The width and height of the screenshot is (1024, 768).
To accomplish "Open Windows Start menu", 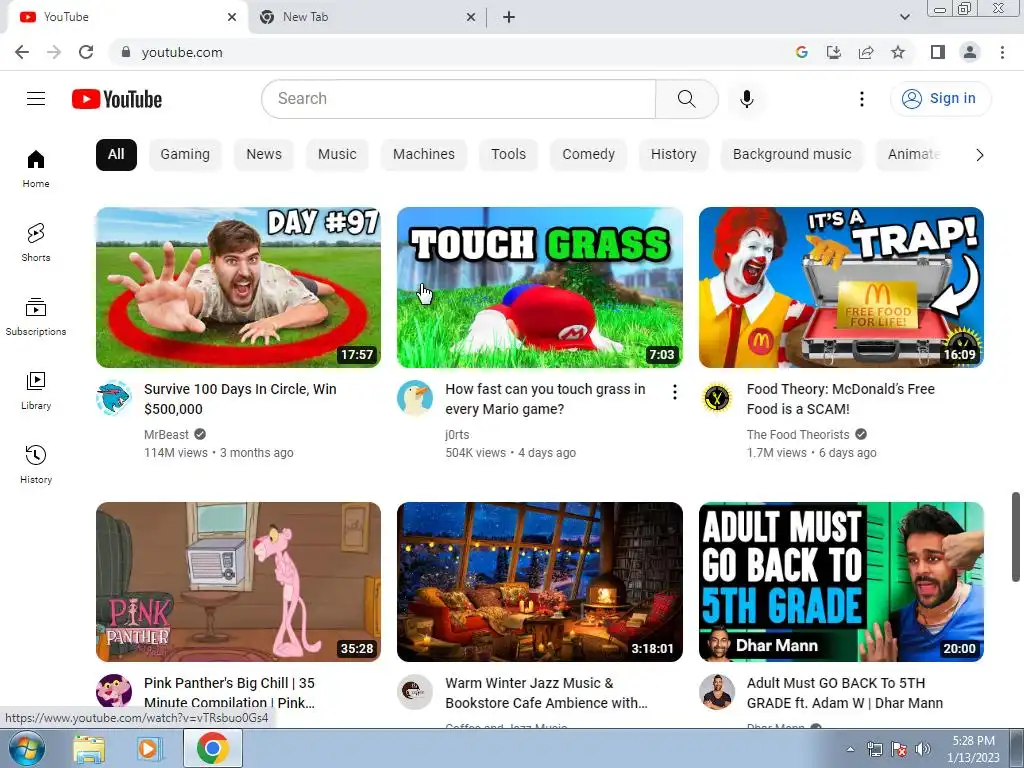I will click(27, 748).
